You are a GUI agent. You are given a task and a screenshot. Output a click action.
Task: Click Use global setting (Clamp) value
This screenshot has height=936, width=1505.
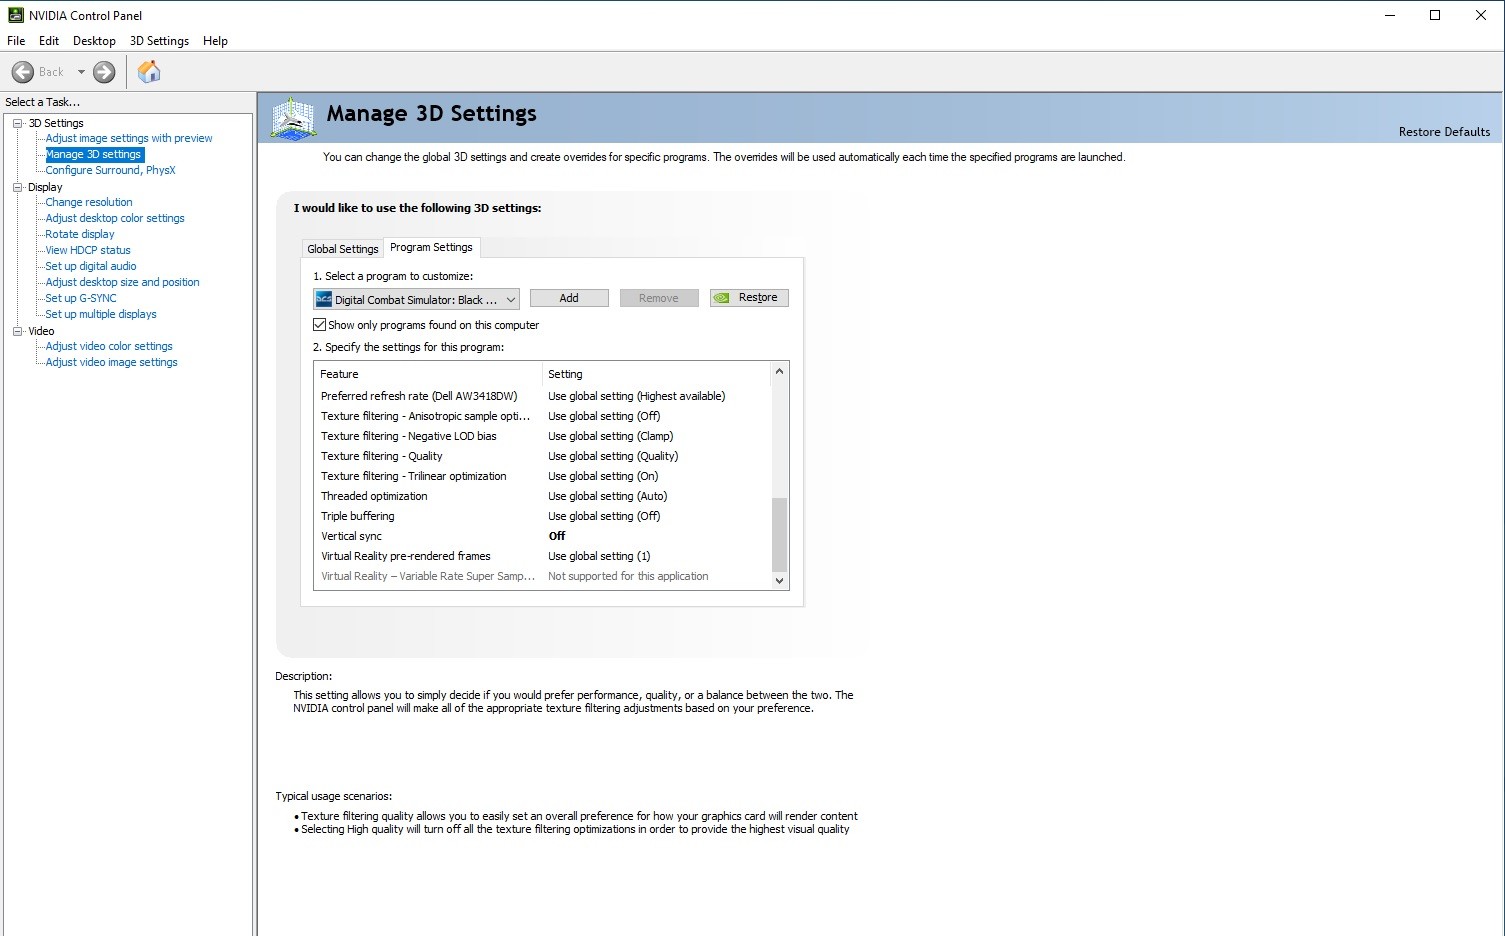tap(611, 436)
